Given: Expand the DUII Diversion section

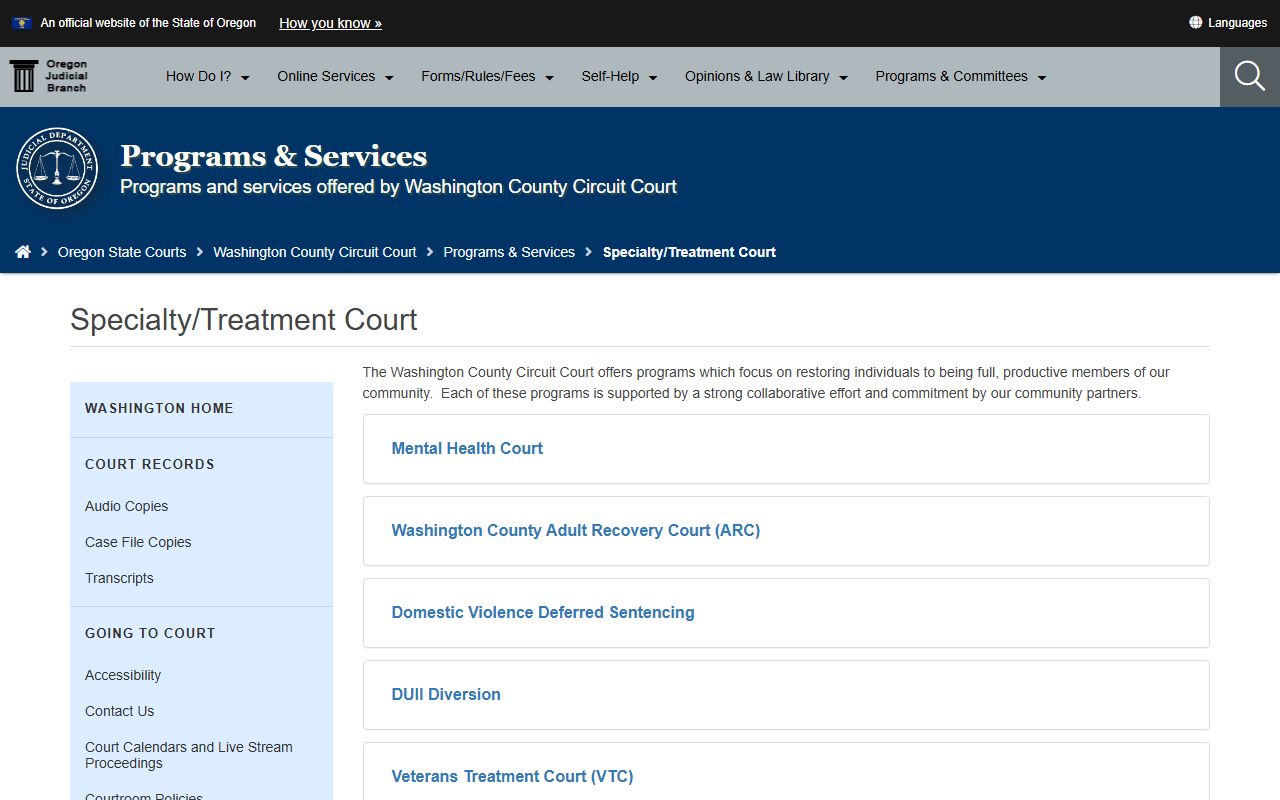Looking at the screenshot, I should coord(786,695).
